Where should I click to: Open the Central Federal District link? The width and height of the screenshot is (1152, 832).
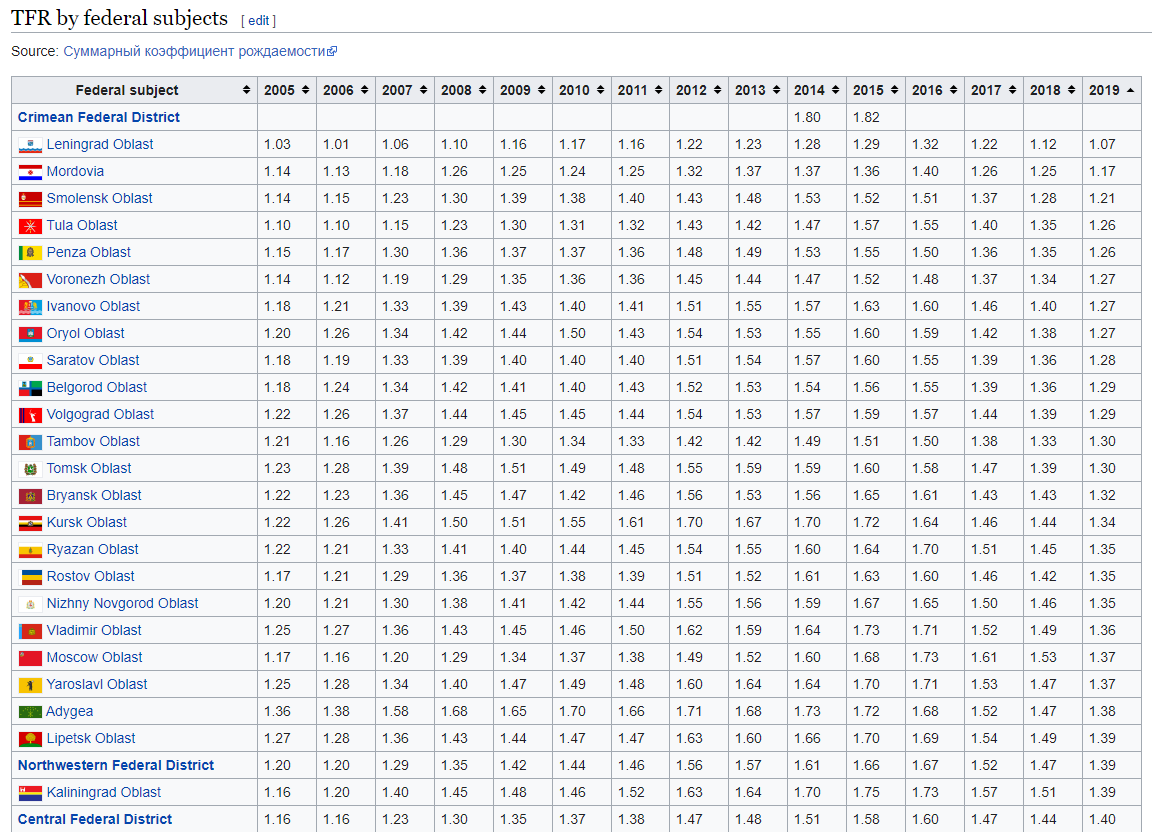[x=95, y=819]
